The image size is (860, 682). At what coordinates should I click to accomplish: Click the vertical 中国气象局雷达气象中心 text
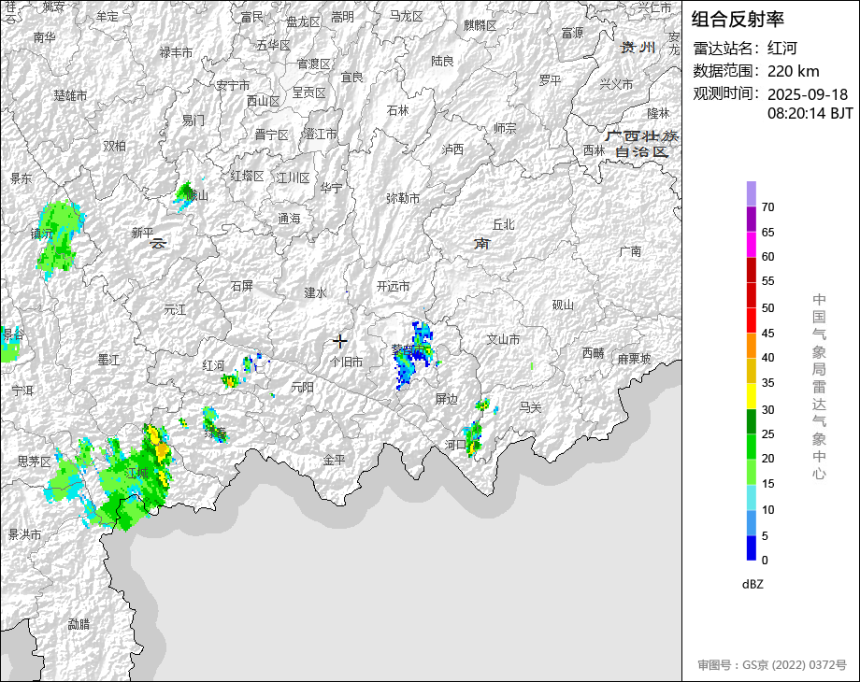(x=819, y=387)
